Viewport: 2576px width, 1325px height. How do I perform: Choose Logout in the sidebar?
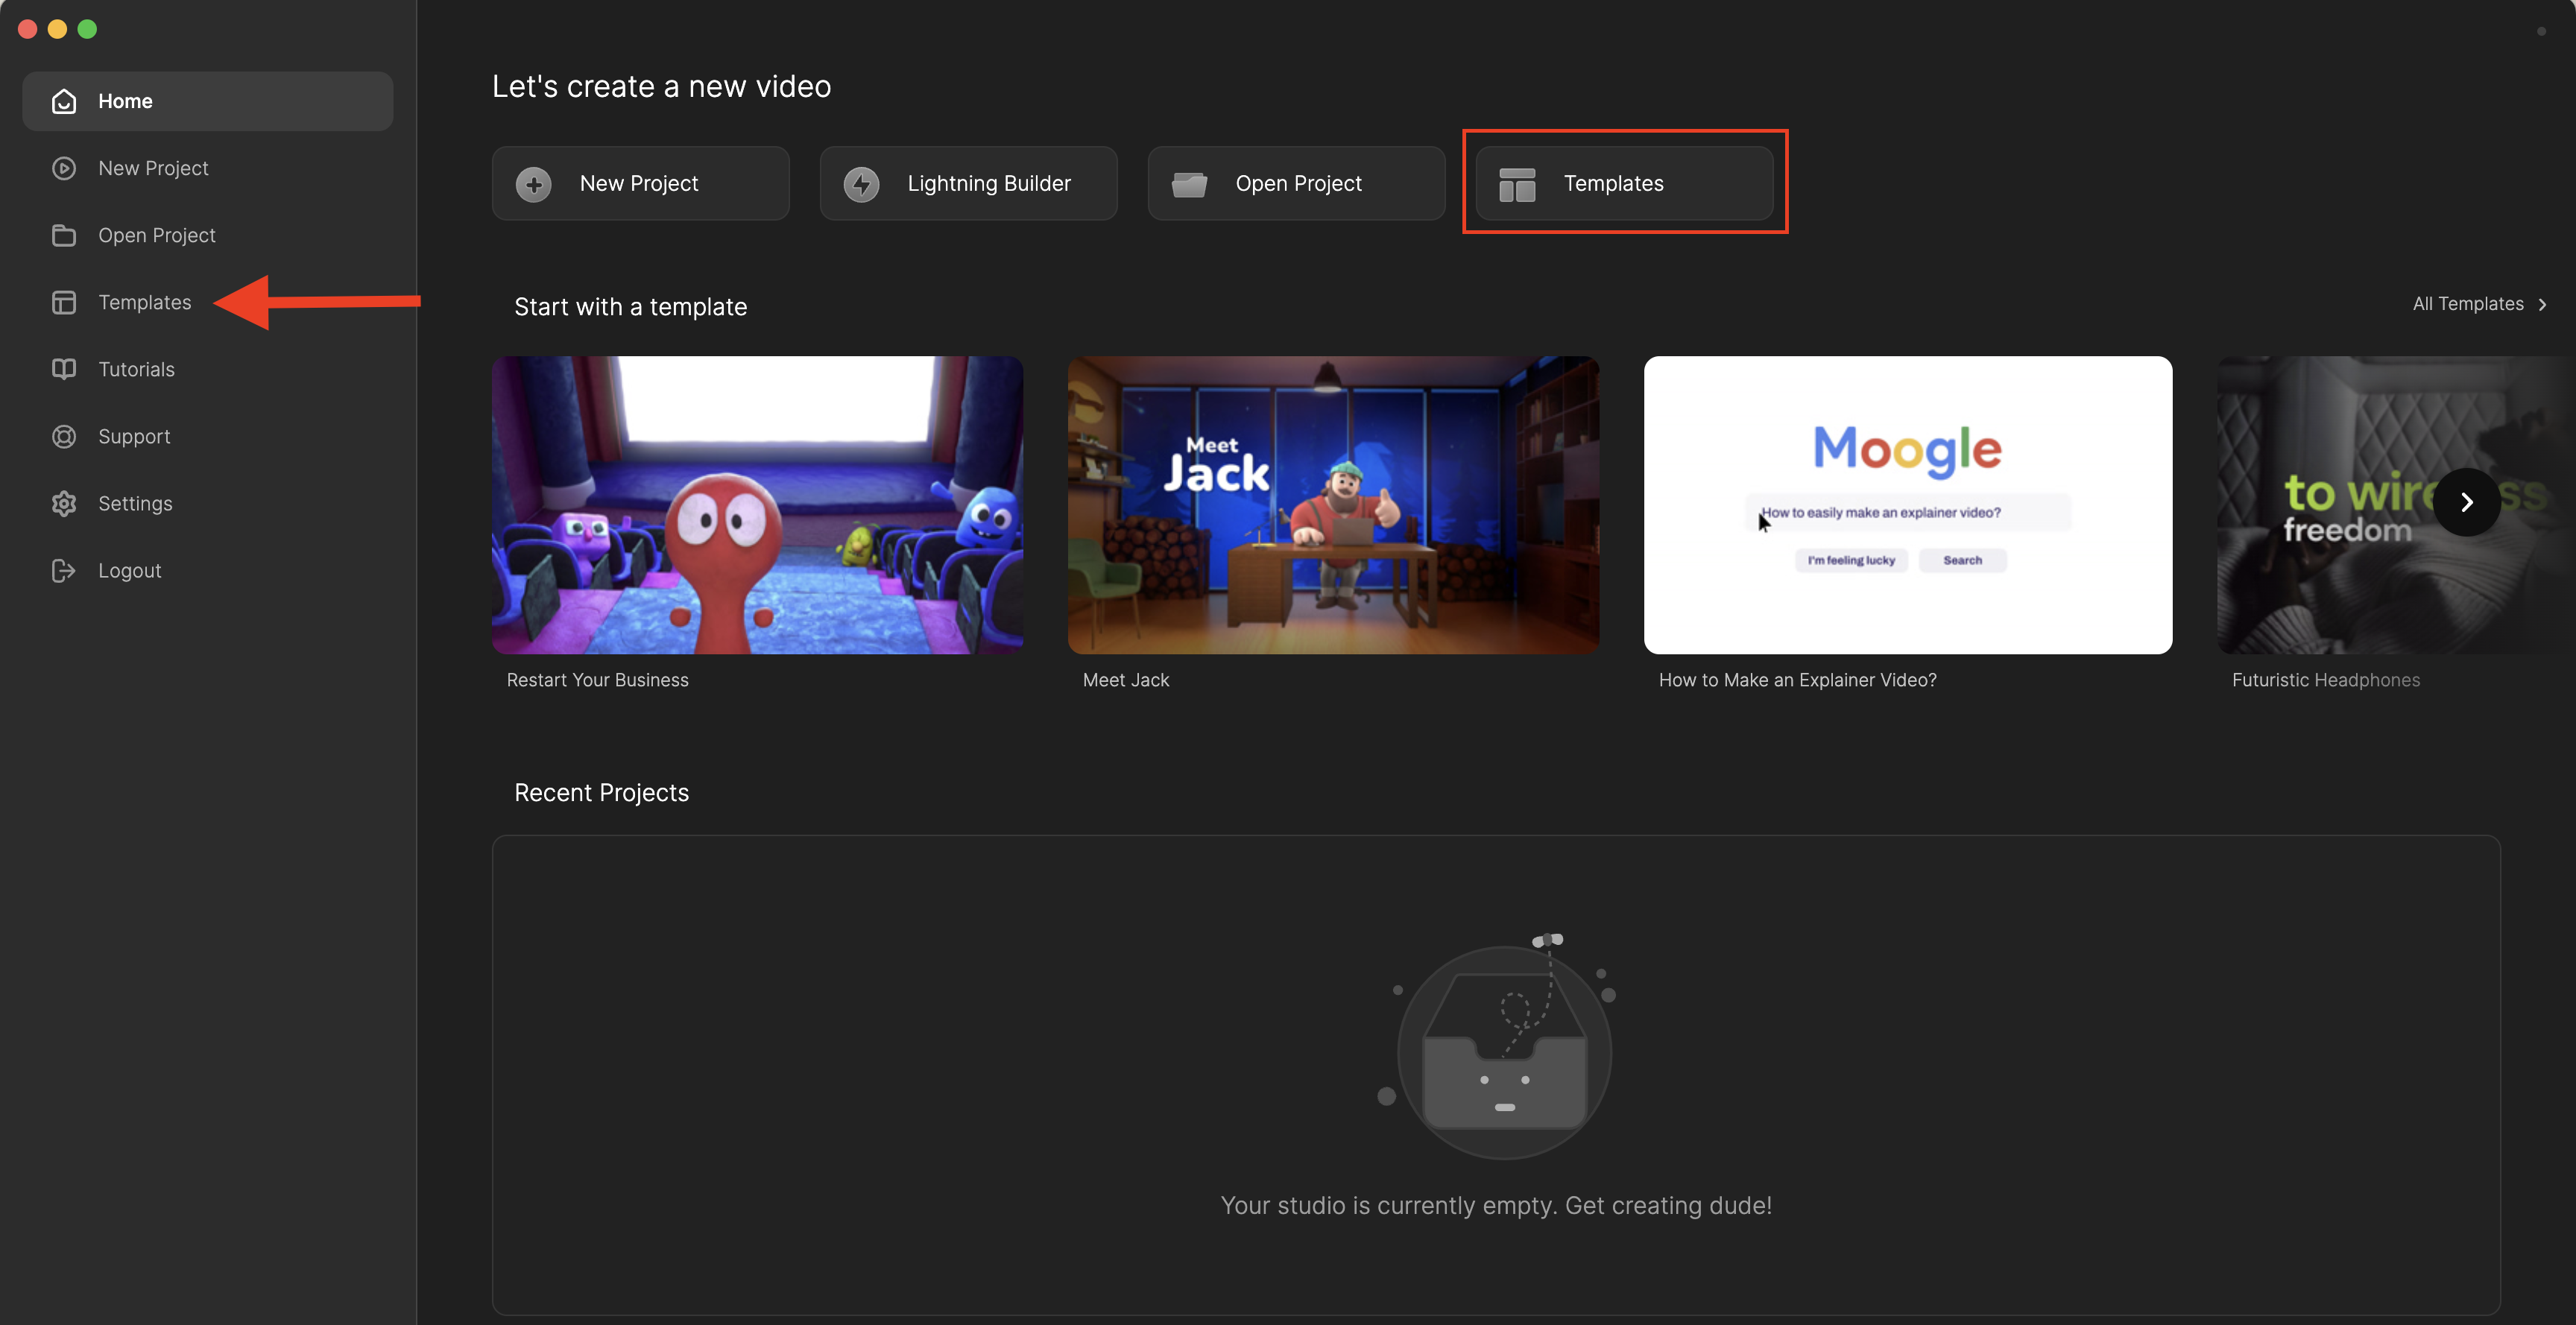[x=208, y=570]
